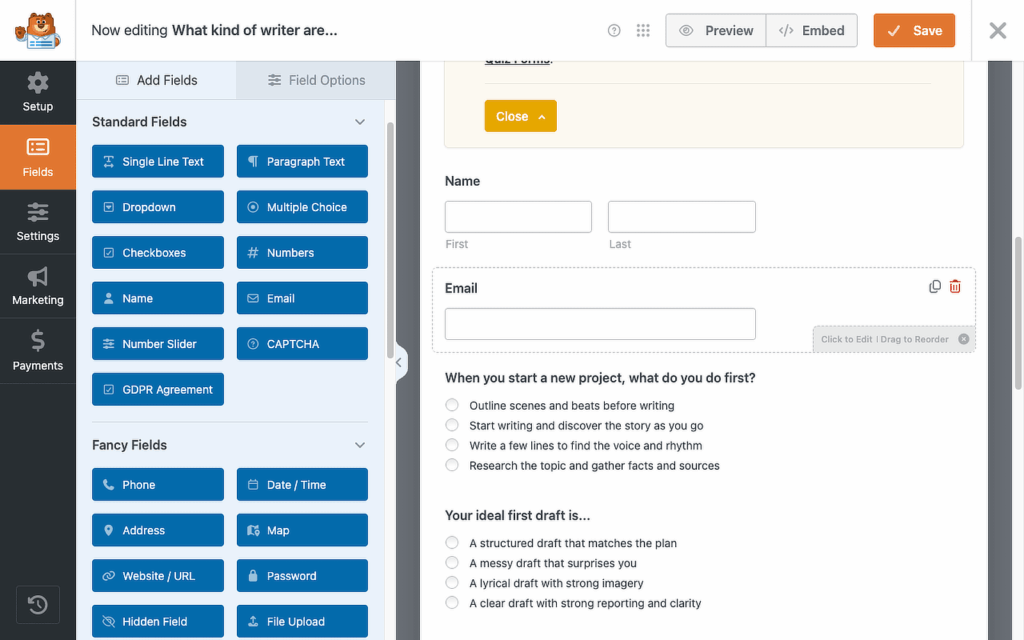Add a Password field
This screenshot has height=640, width=1024.
point(302,576)
